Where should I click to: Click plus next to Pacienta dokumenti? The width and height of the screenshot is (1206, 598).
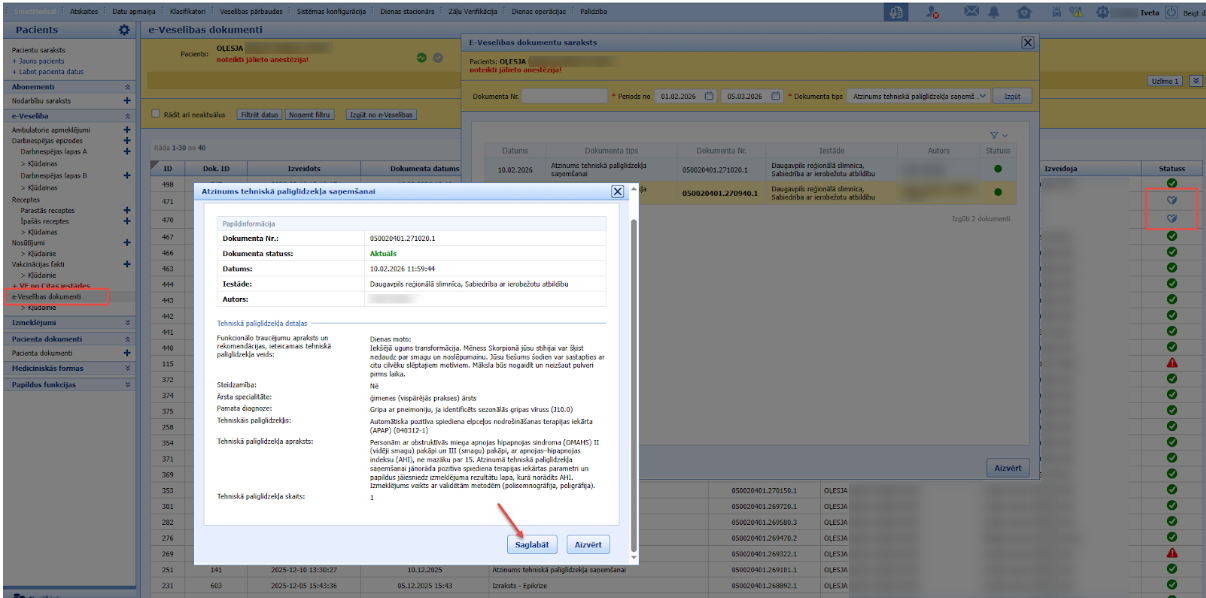click(127, 353)
